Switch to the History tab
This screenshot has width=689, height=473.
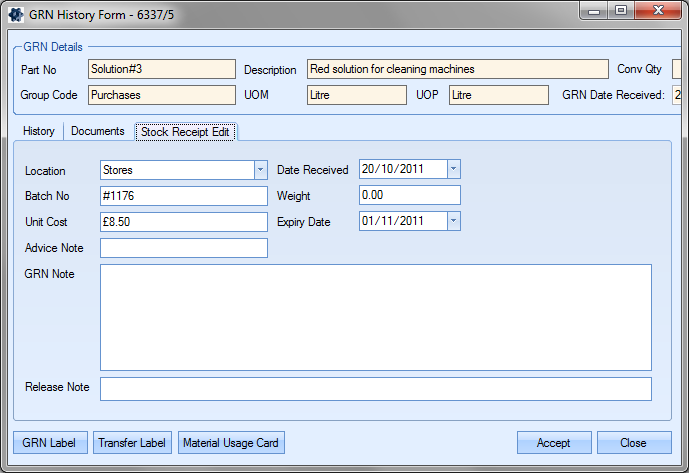(39, 131)
